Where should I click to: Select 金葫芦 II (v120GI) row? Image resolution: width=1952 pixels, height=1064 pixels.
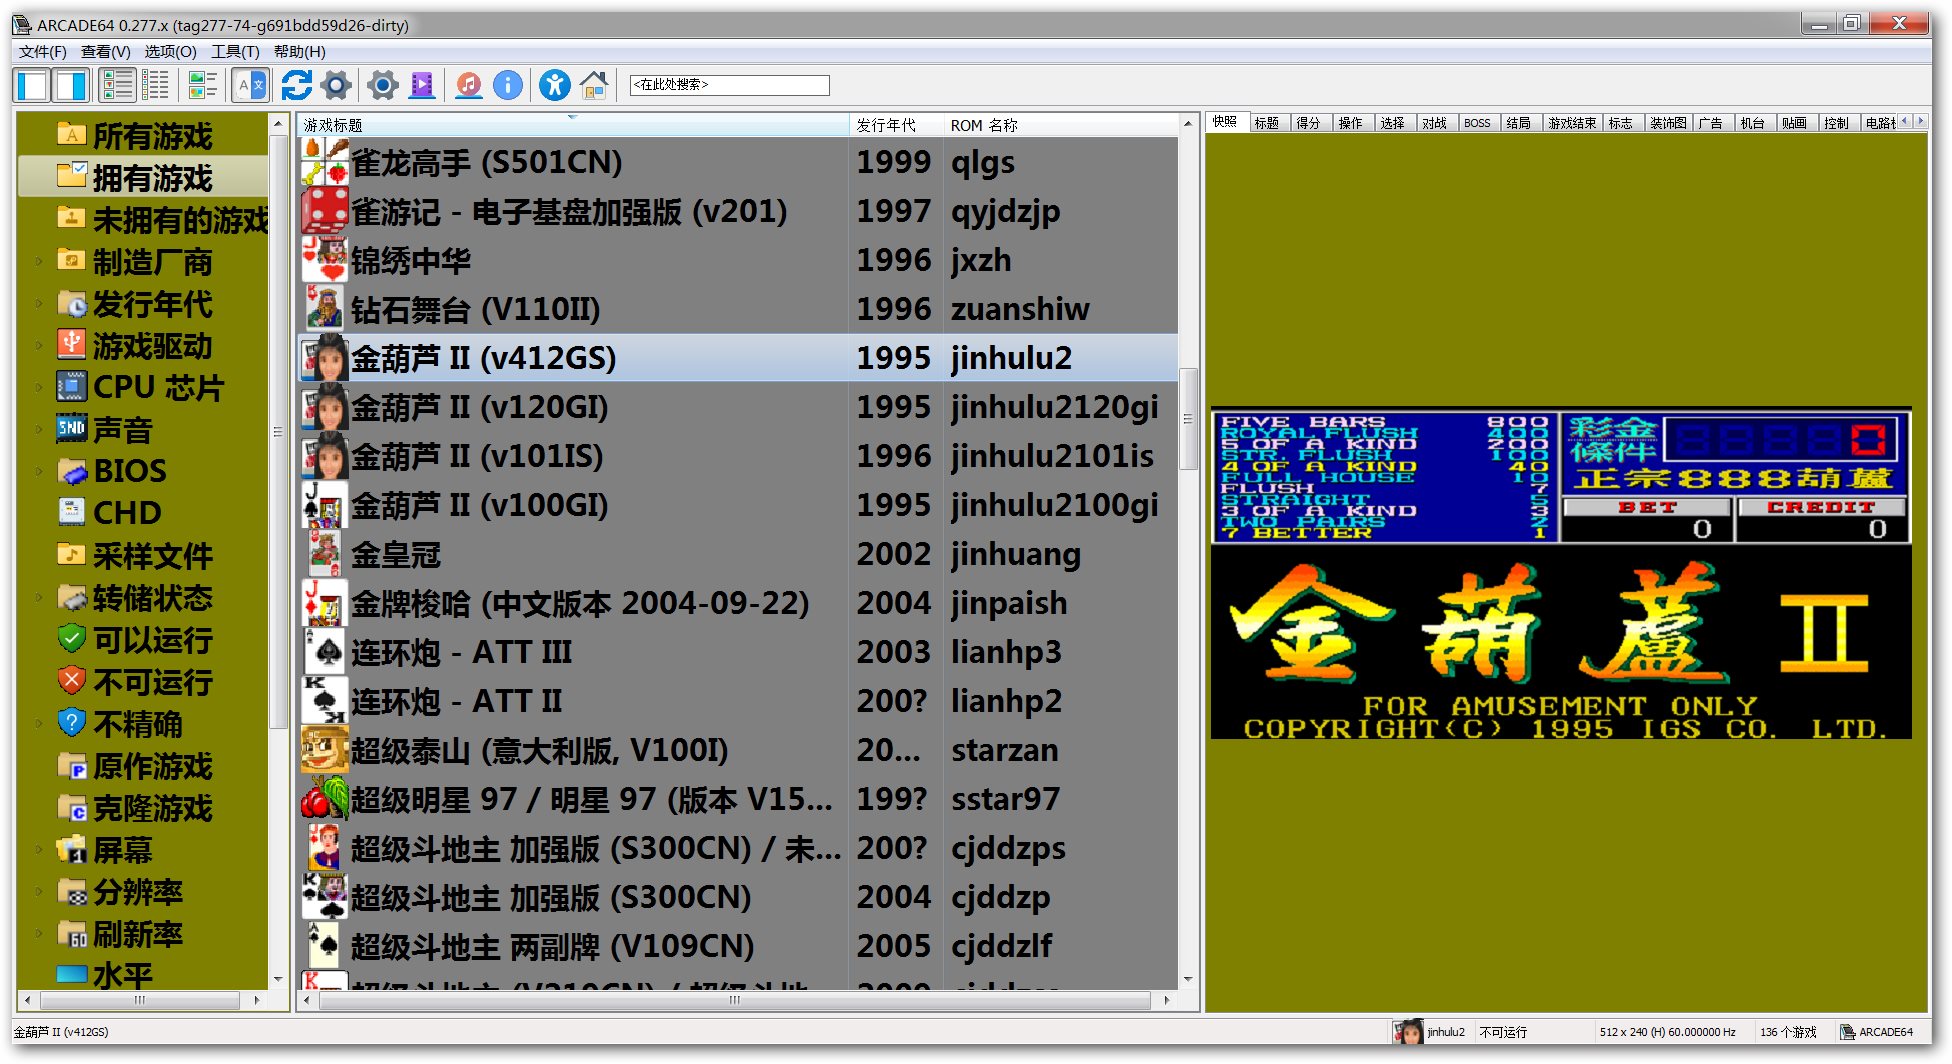[x=738, y=407]
